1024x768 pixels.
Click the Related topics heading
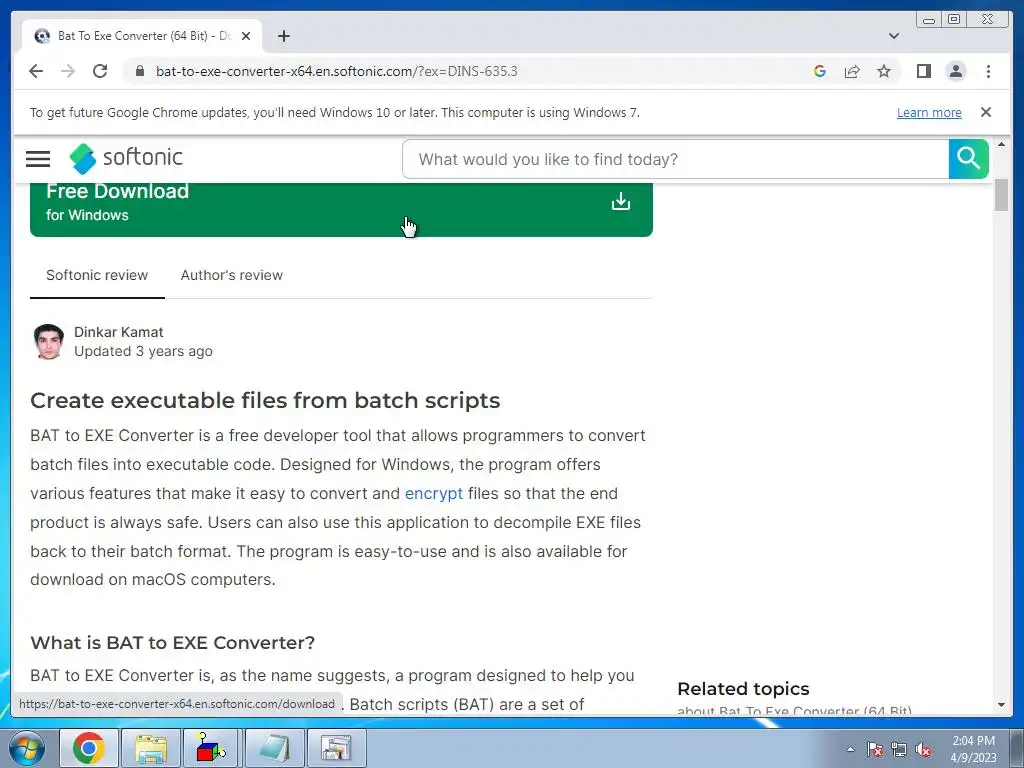point(743,689)
